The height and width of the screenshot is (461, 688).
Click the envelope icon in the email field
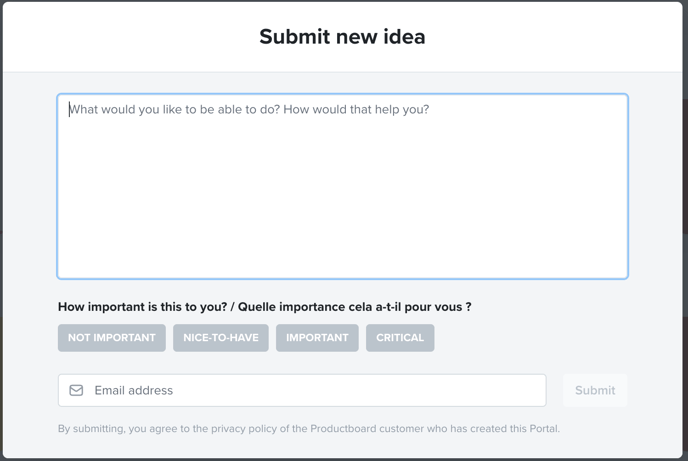76,390
